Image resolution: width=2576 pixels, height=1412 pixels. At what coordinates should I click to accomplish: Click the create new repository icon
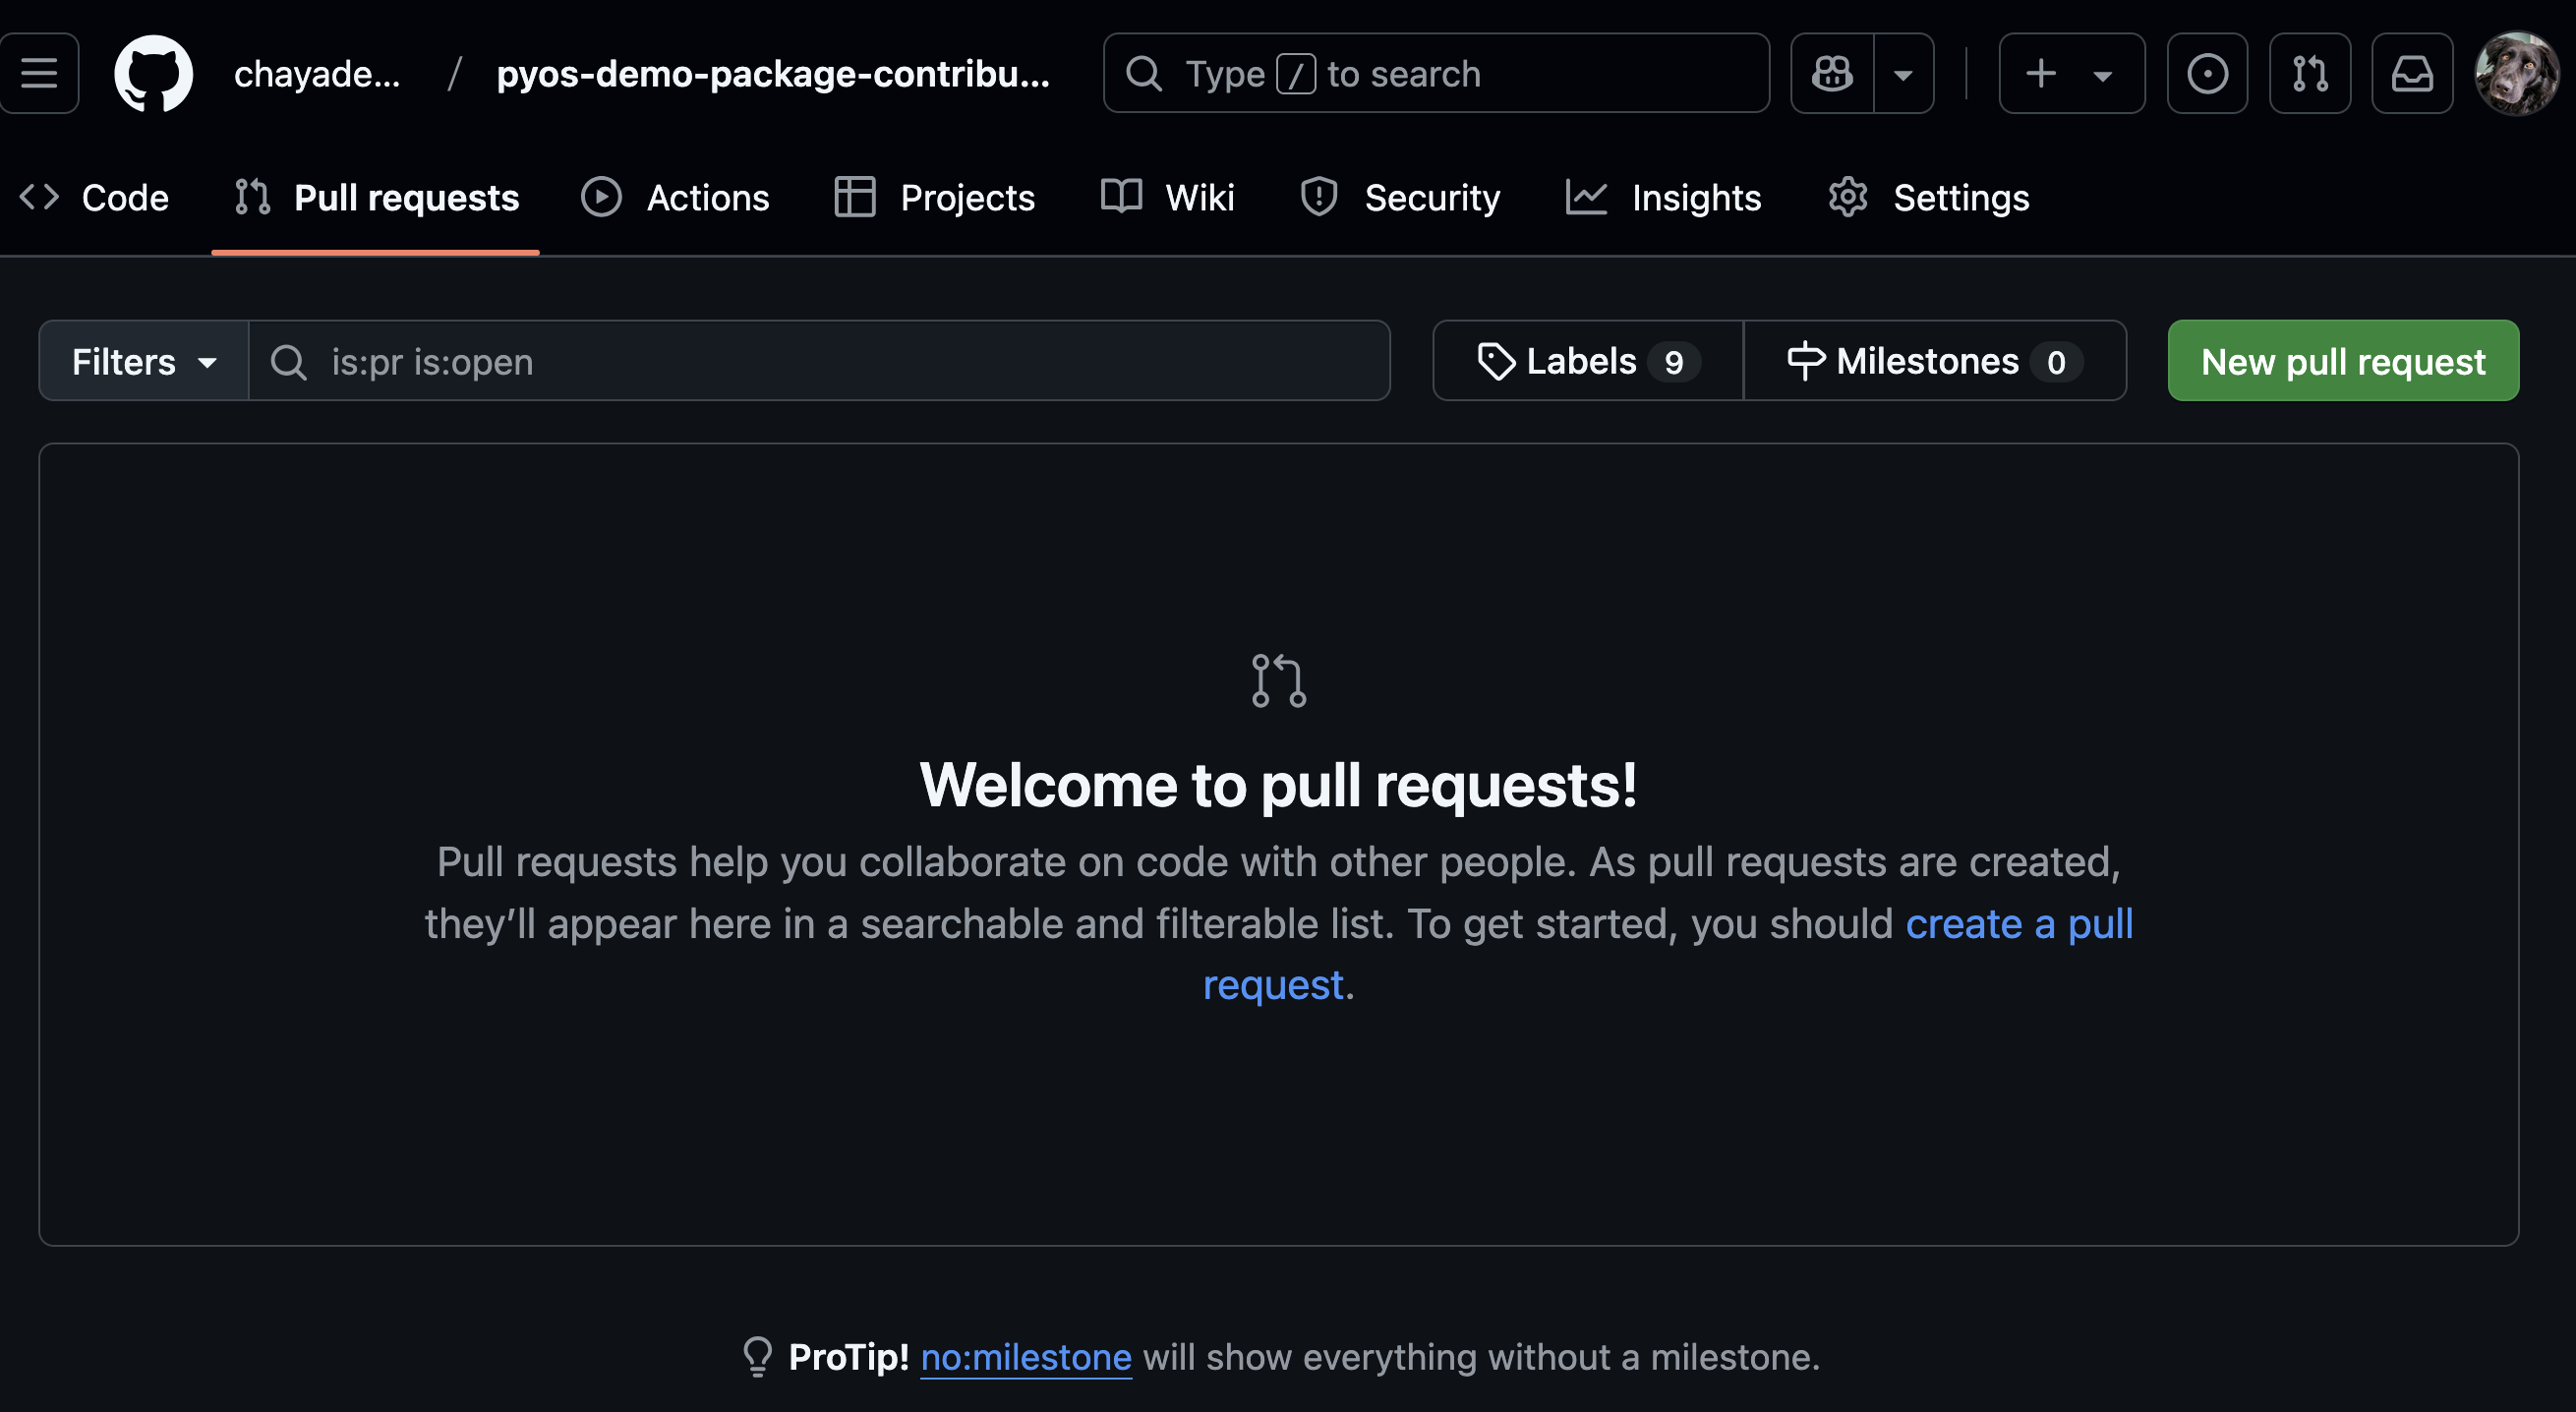pos(2042,72)
